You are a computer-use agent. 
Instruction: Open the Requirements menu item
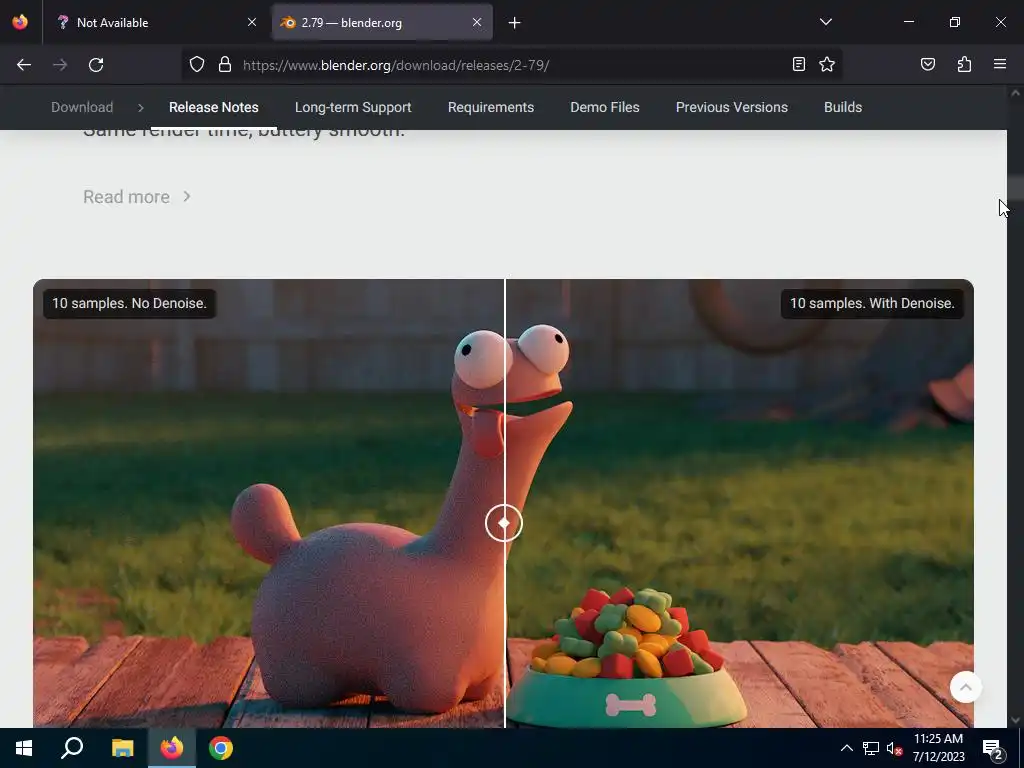490,107
